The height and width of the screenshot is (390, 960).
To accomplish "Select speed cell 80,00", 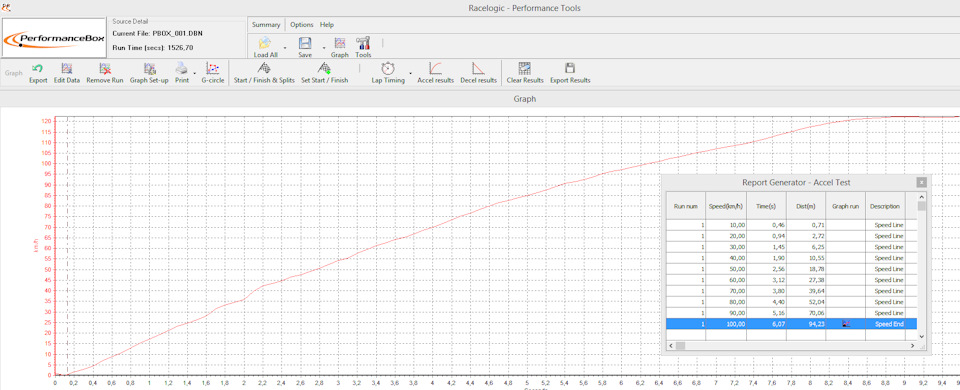I will [x=726, y=302].
